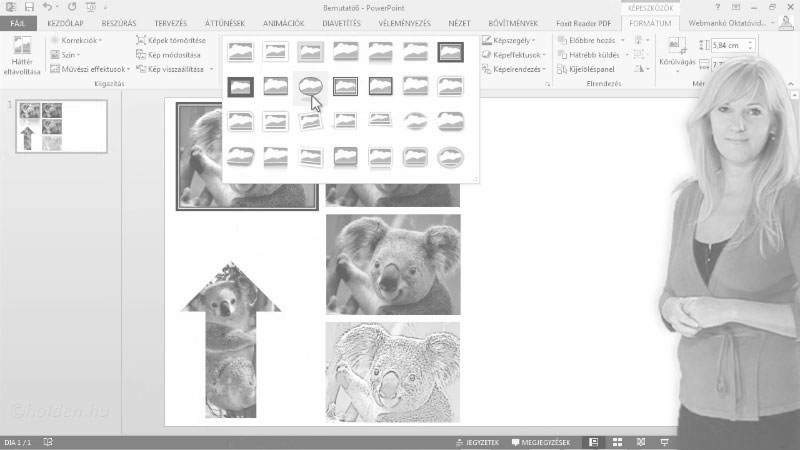
Task: Apply the Beveled Matte White picture style
Action: [x=276, y=52]
